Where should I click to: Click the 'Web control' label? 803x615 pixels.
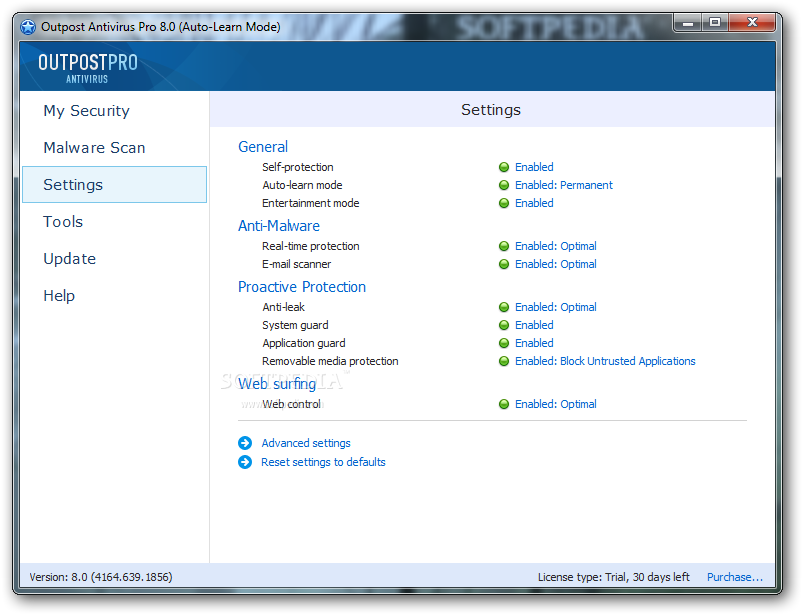point(291,404)
